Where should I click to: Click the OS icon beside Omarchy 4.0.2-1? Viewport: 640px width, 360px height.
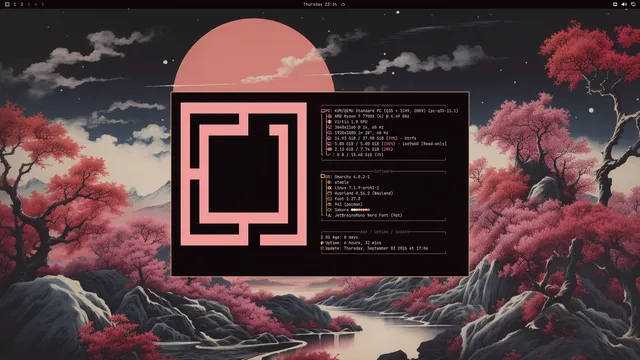pyautogui.click(x=322, y=176)
